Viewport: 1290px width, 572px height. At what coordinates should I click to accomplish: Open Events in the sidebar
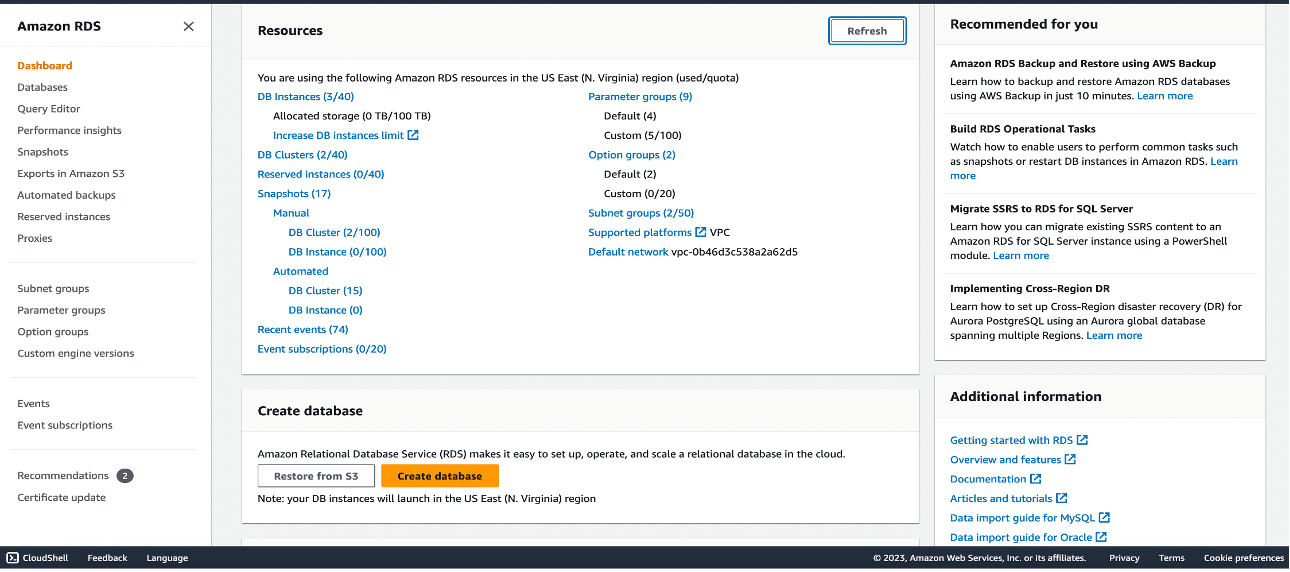pos(33,404)
